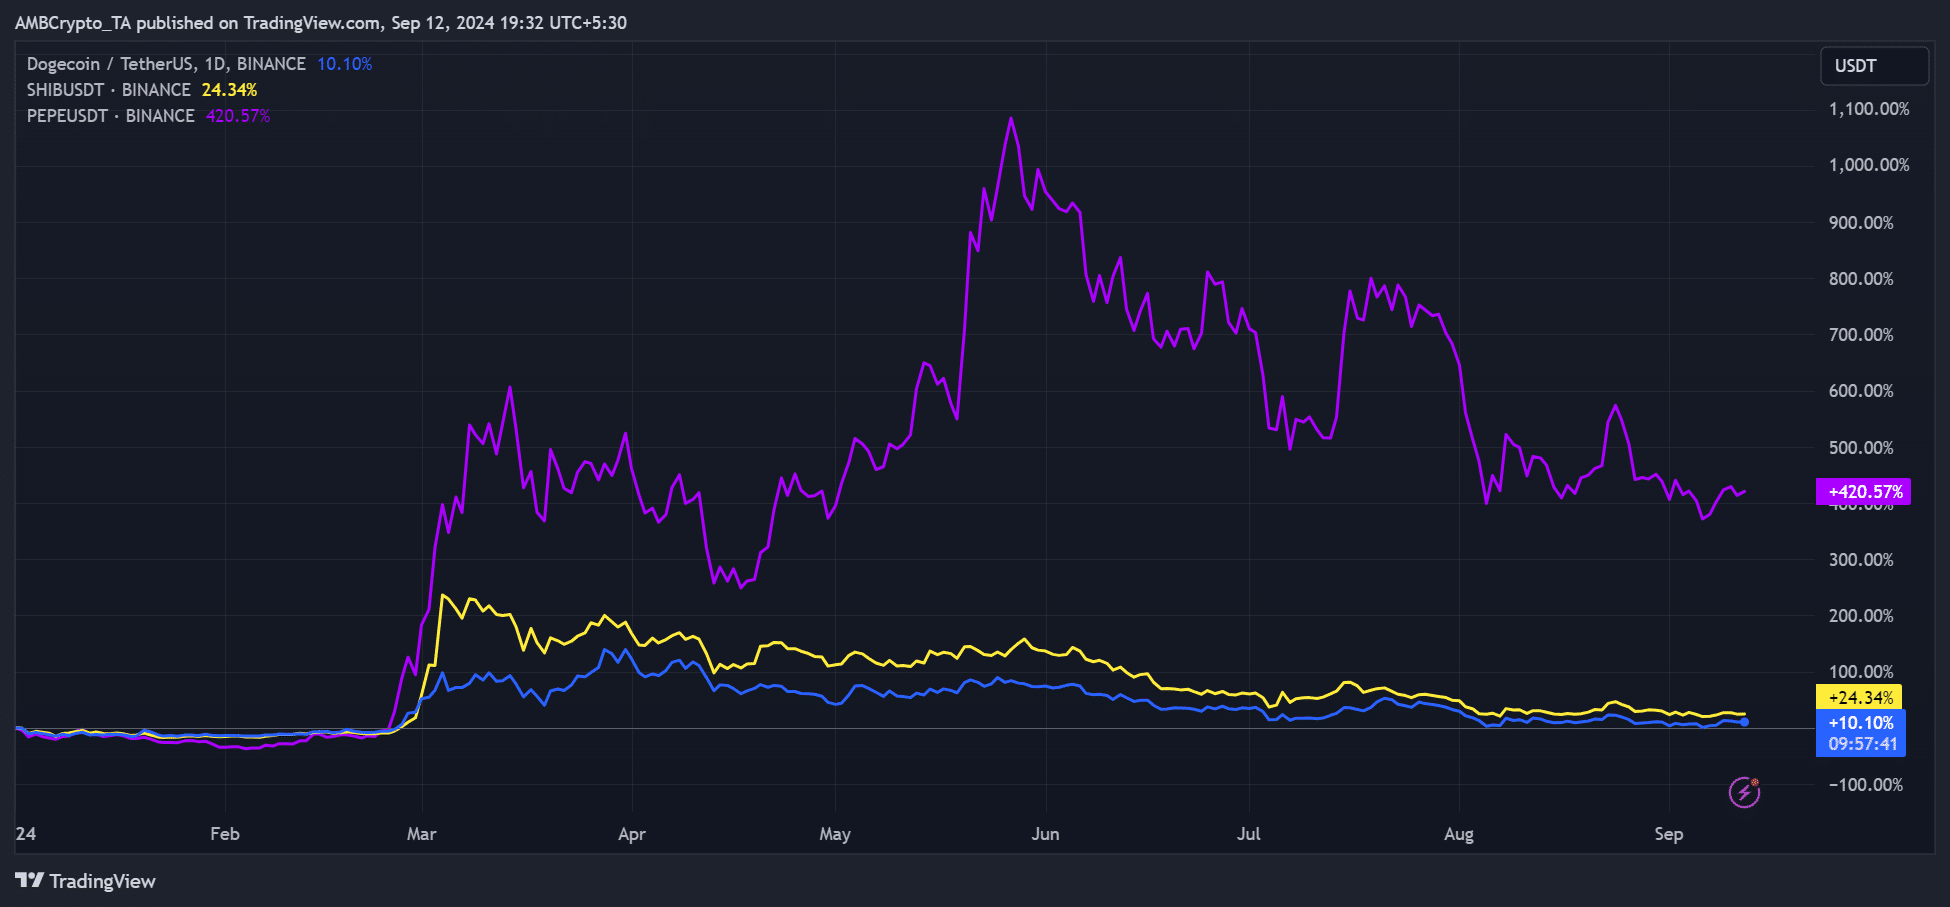The image size is (1950, 907).
Task: Click the 700.00% axis label
Action: (x=1861, y=334)
